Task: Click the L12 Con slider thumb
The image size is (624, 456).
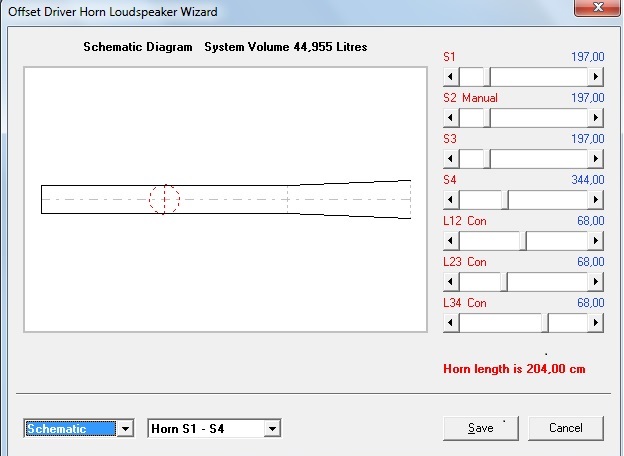Action: 523,240
